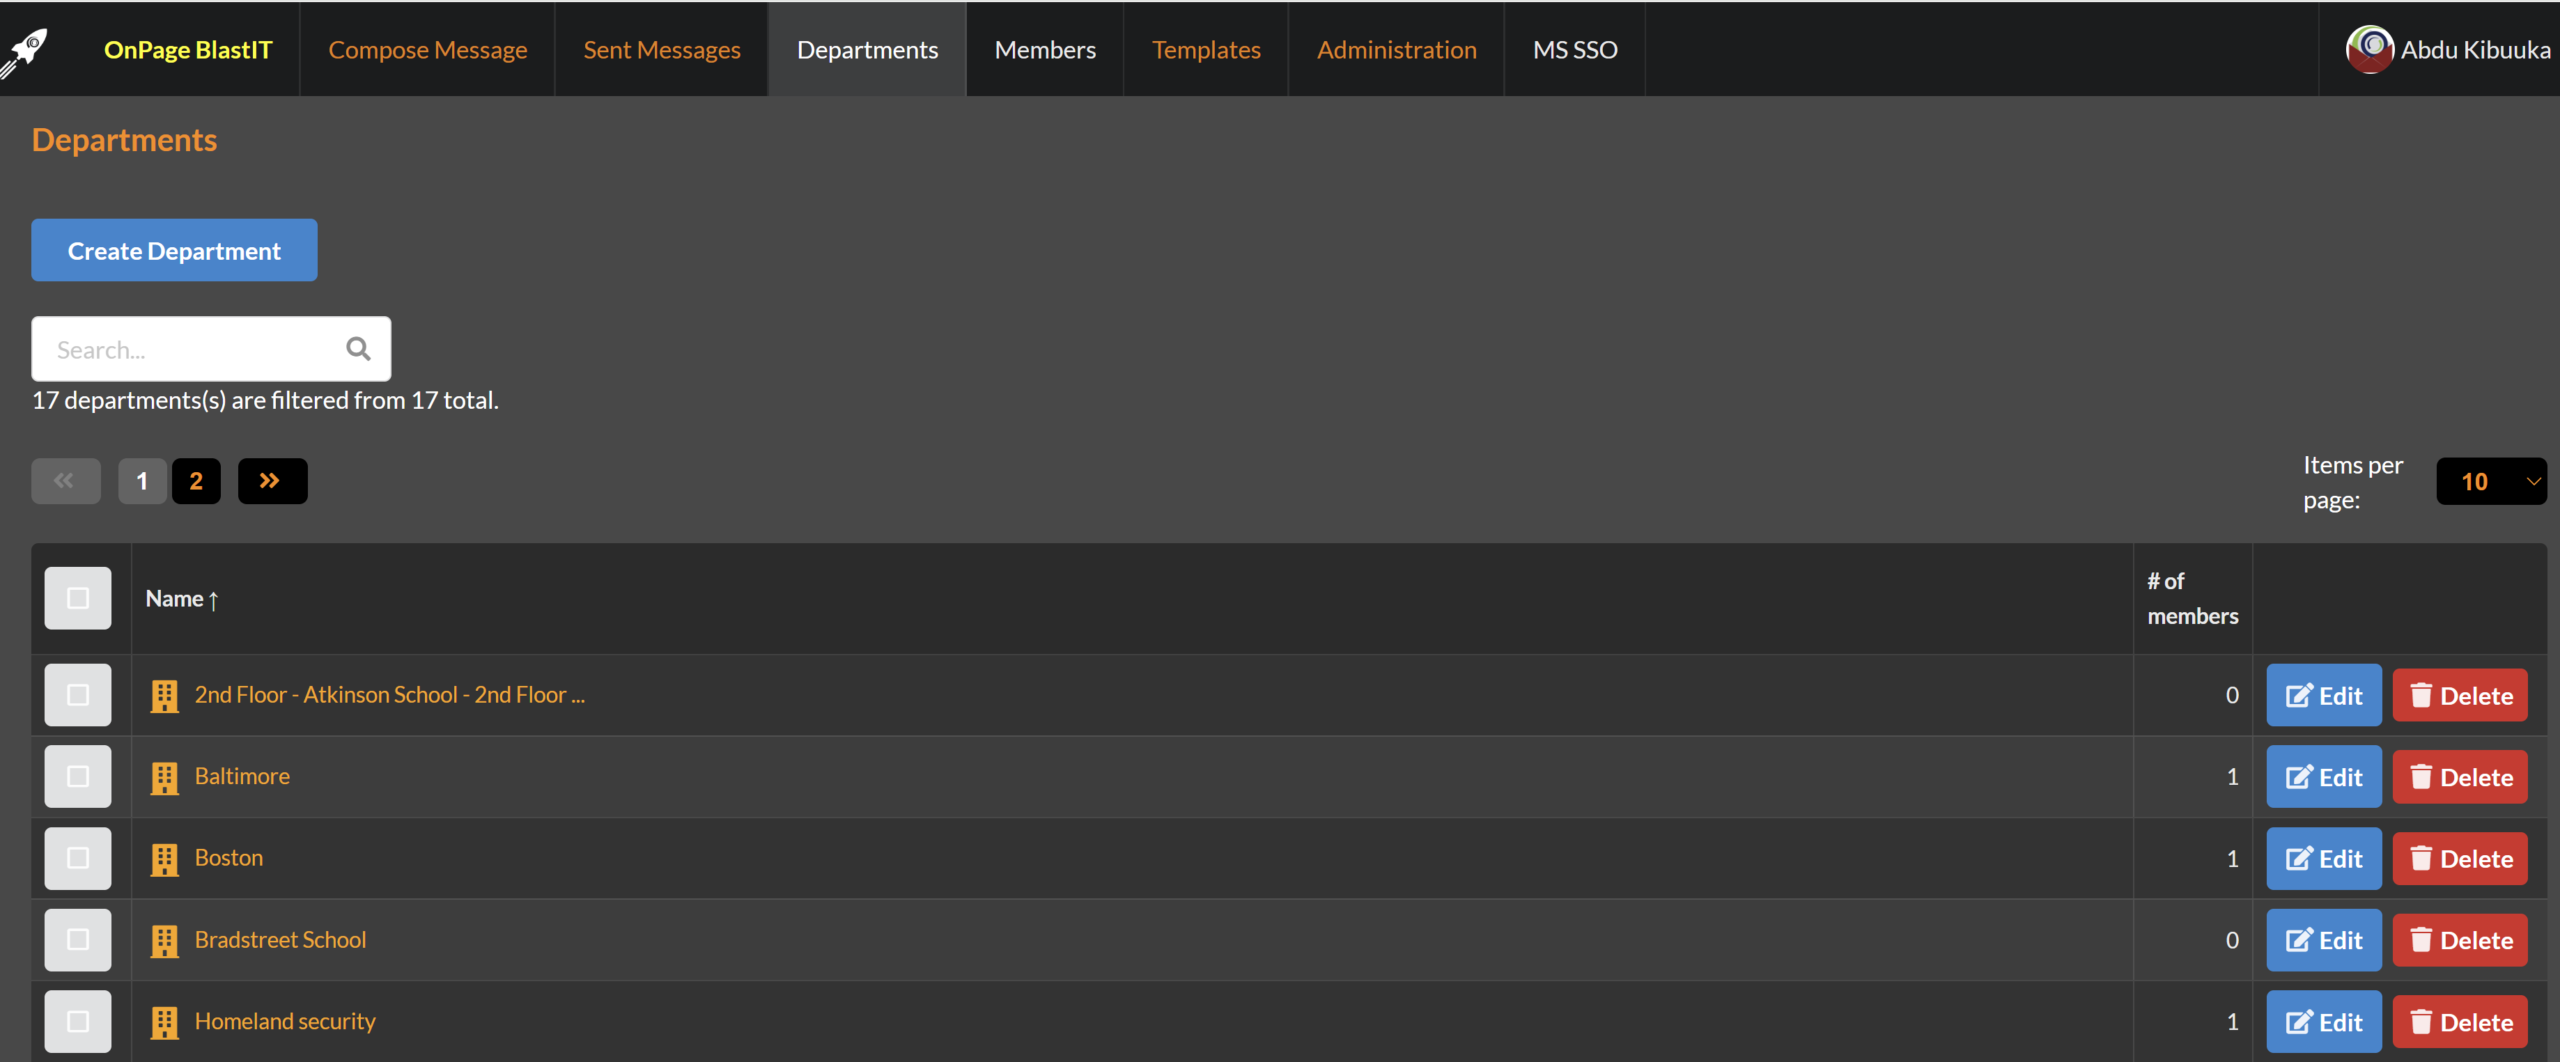Click the '# of members' column header
The width and height of the screenshot is (2560, 1062).
[2192, 598]
